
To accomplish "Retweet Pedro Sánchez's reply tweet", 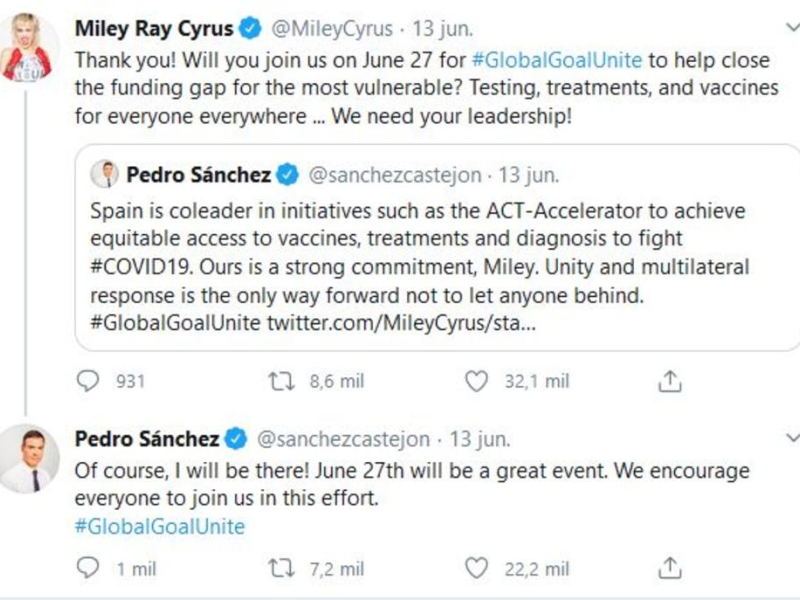I will point(281,569).
